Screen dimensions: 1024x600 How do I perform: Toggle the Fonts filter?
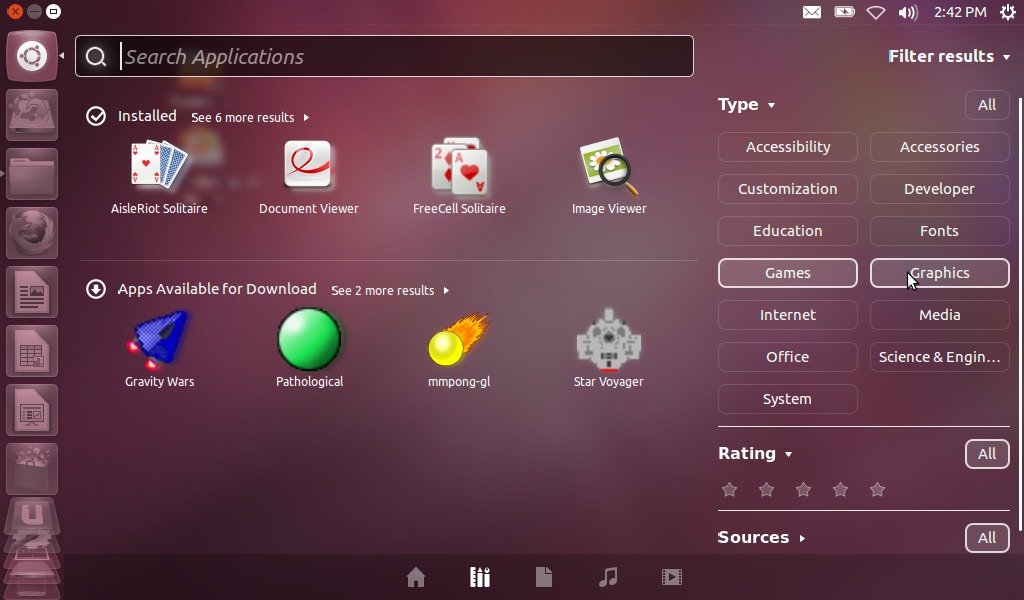pos(940,230)
